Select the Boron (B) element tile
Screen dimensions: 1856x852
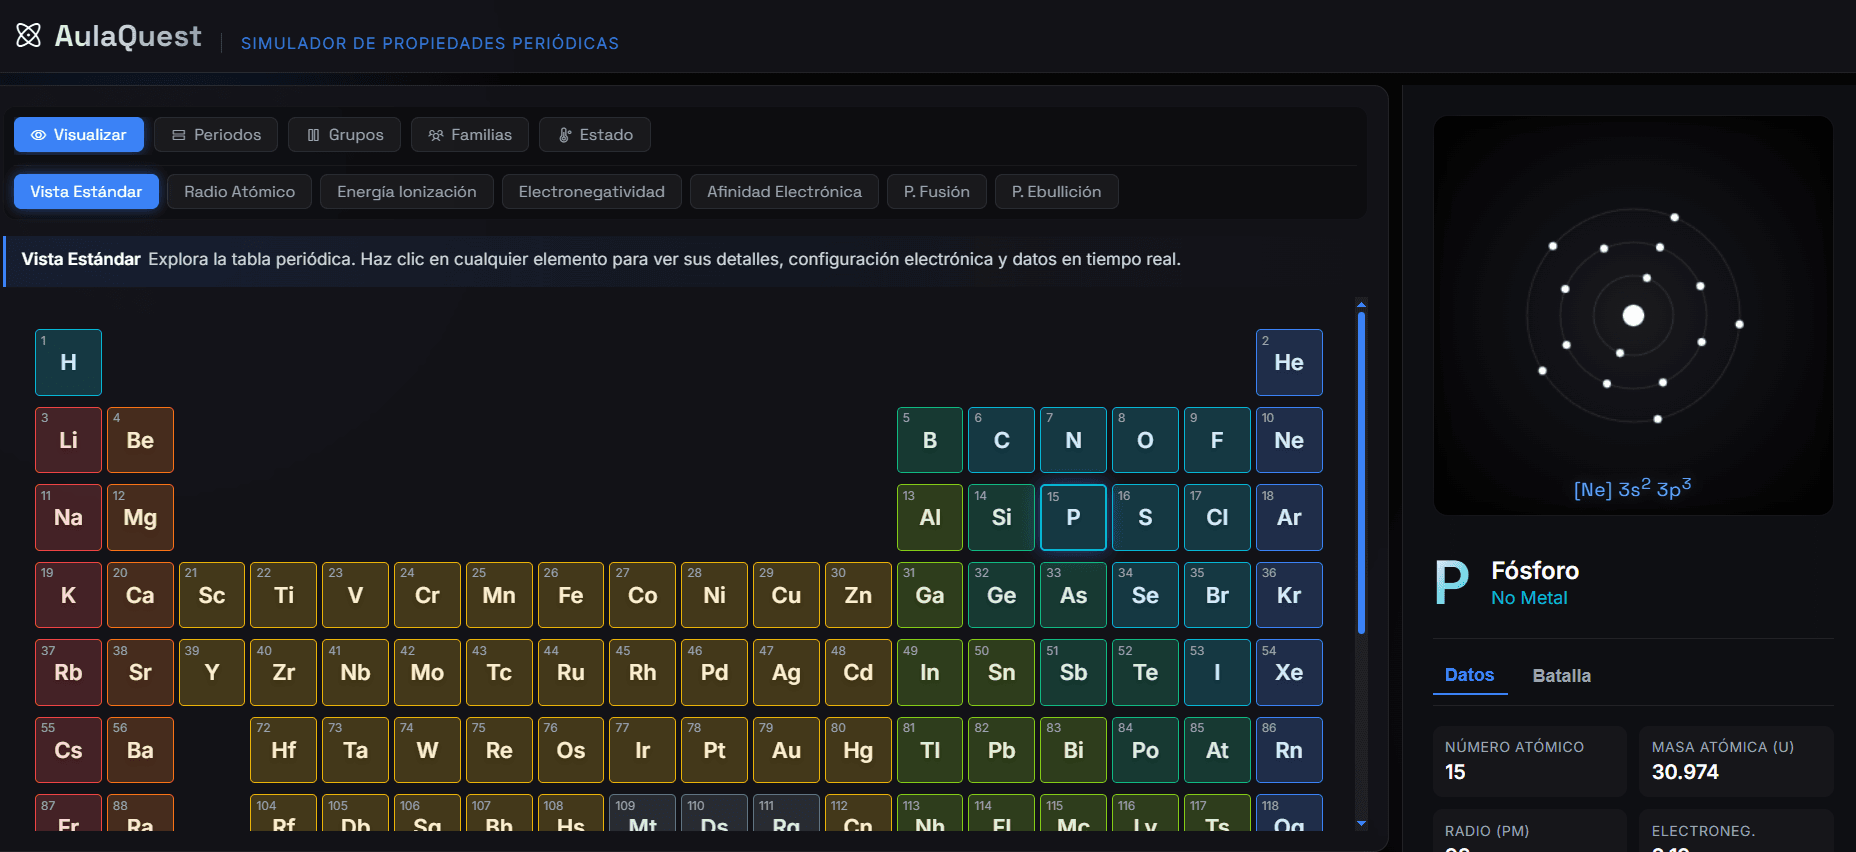coord(930,440)
